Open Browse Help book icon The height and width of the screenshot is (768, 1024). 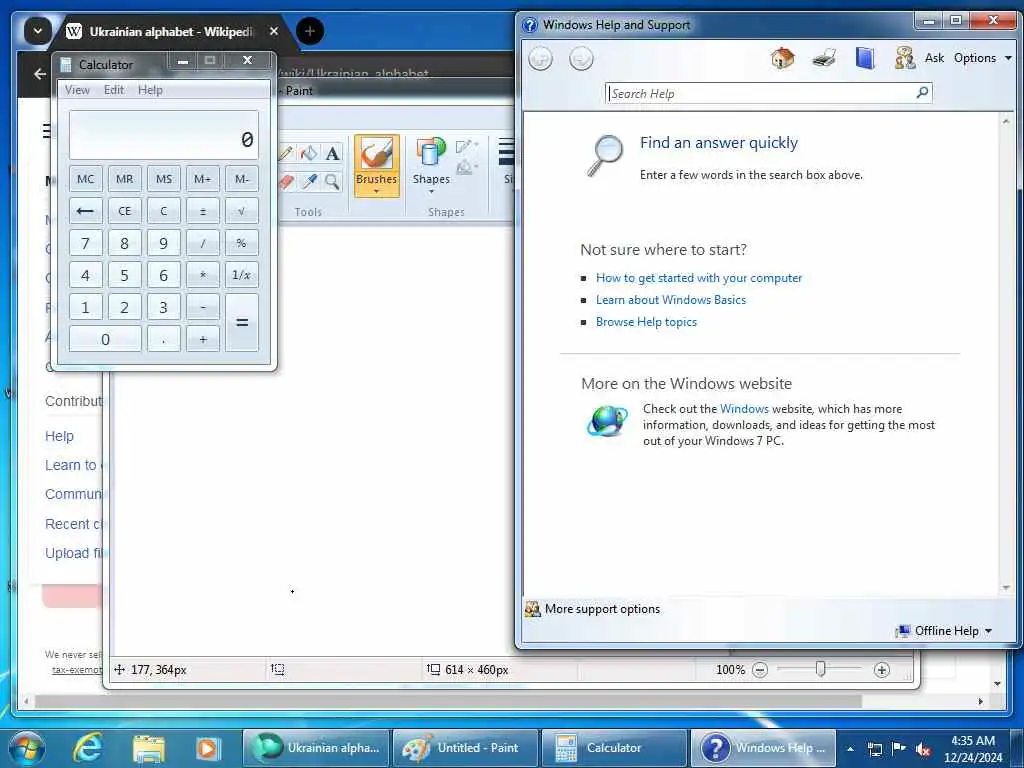(x=865, y=58)
